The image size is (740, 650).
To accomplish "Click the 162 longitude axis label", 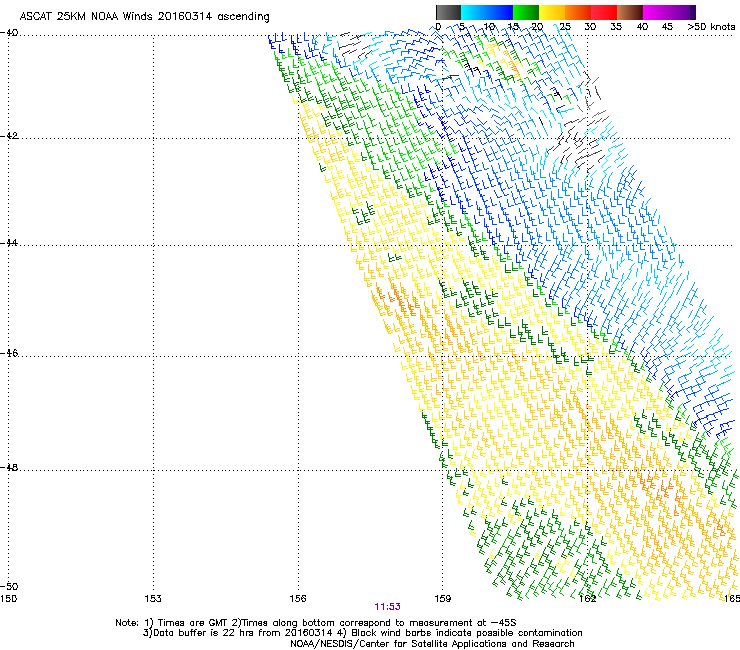I will [x=587, y=599].
